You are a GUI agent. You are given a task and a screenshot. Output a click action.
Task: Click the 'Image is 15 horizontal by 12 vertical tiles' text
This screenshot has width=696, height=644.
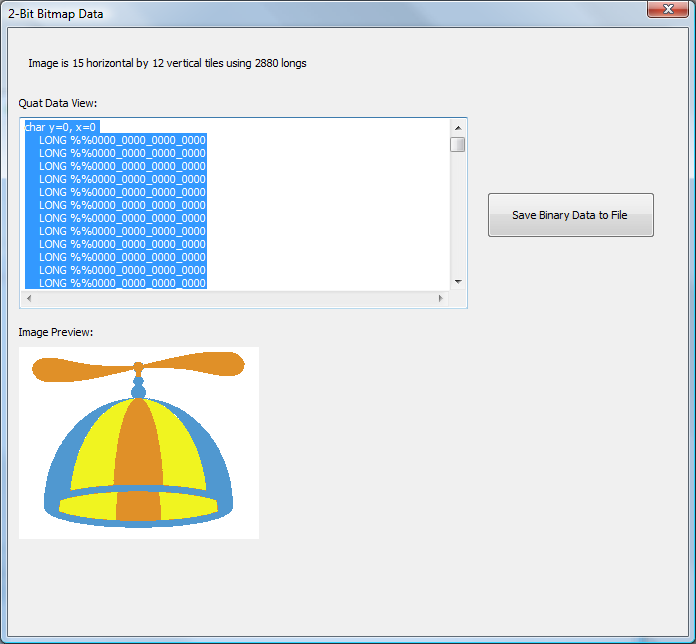click(167, 63)
